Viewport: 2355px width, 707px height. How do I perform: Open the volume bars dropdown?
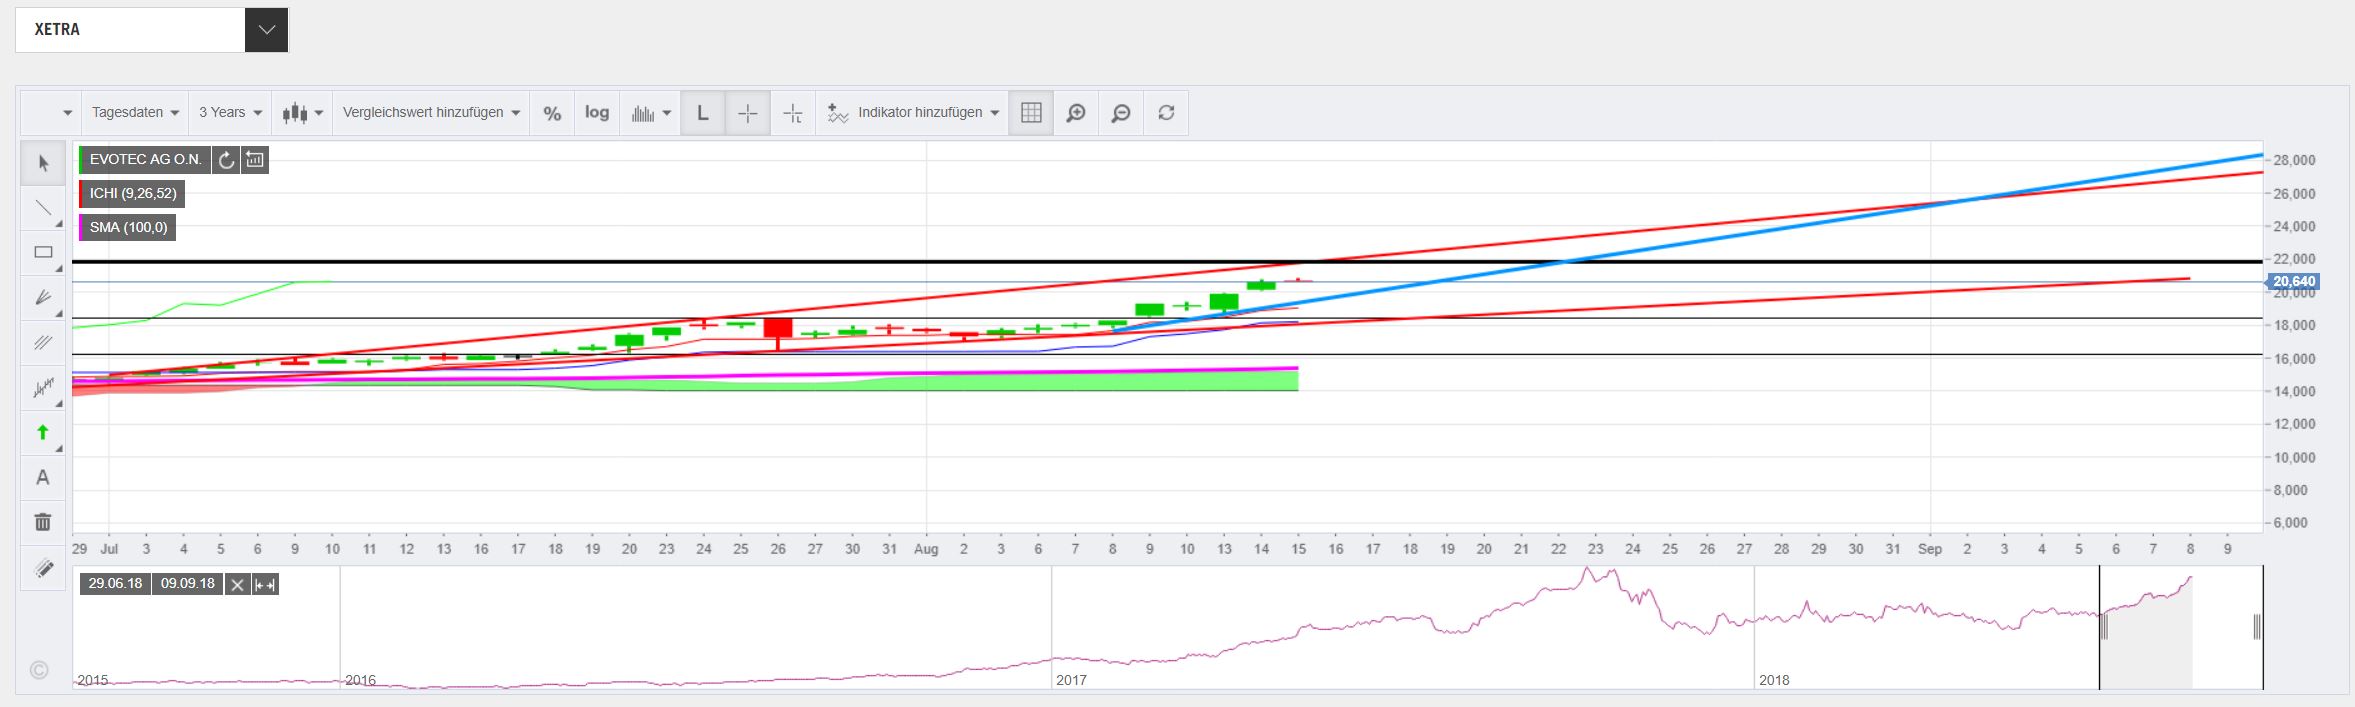coord(650,113)
